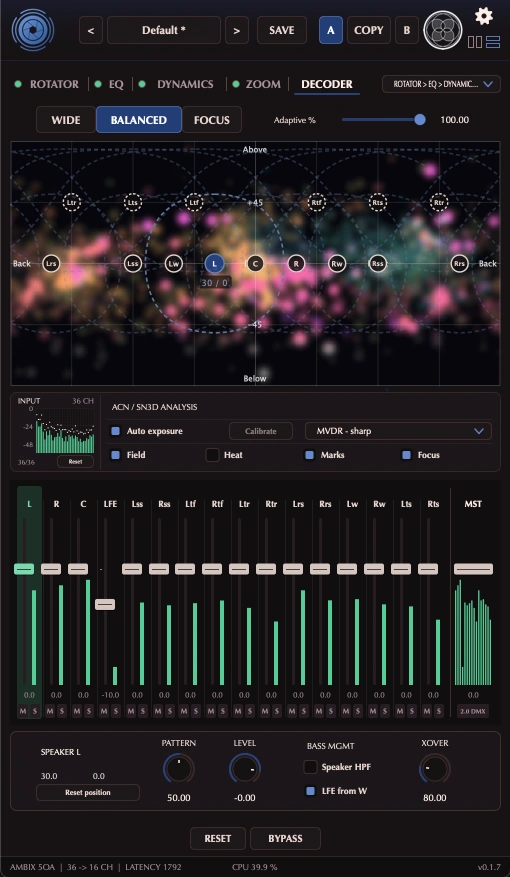Click the four-circle ambisonic emblem icon
Viewport: 510px width, 877px height.
pyautogui.click(x=443, y=30)
